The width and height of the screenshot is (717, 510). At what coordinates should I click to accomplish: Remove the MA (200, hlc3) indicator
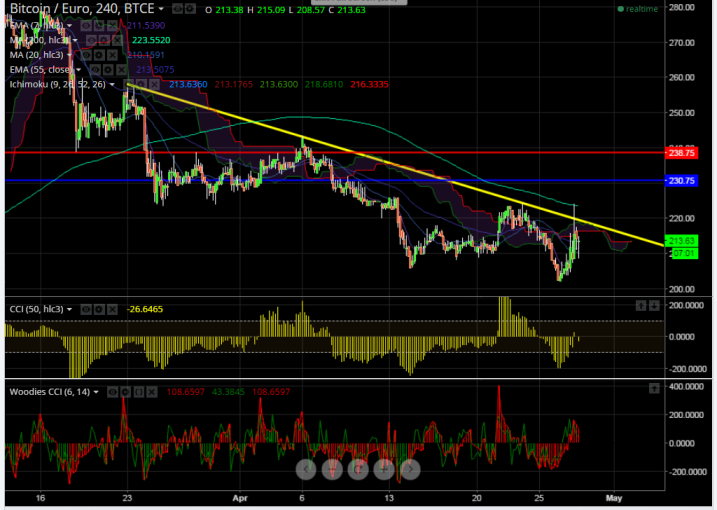(x=118, y=41)
